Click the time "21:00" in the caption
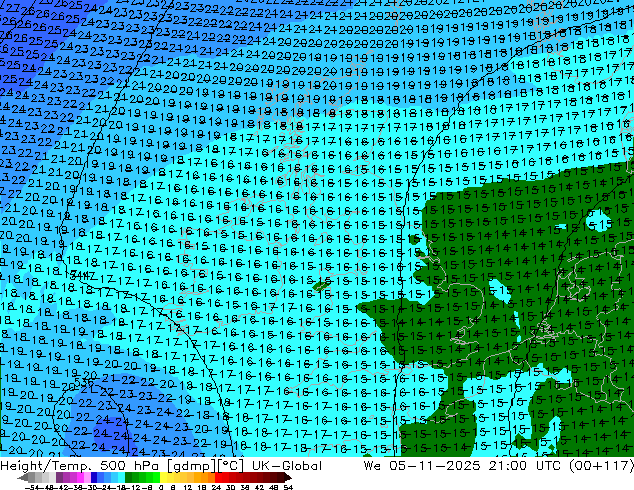This screenshot has height=490, width=634. (507, 466)
